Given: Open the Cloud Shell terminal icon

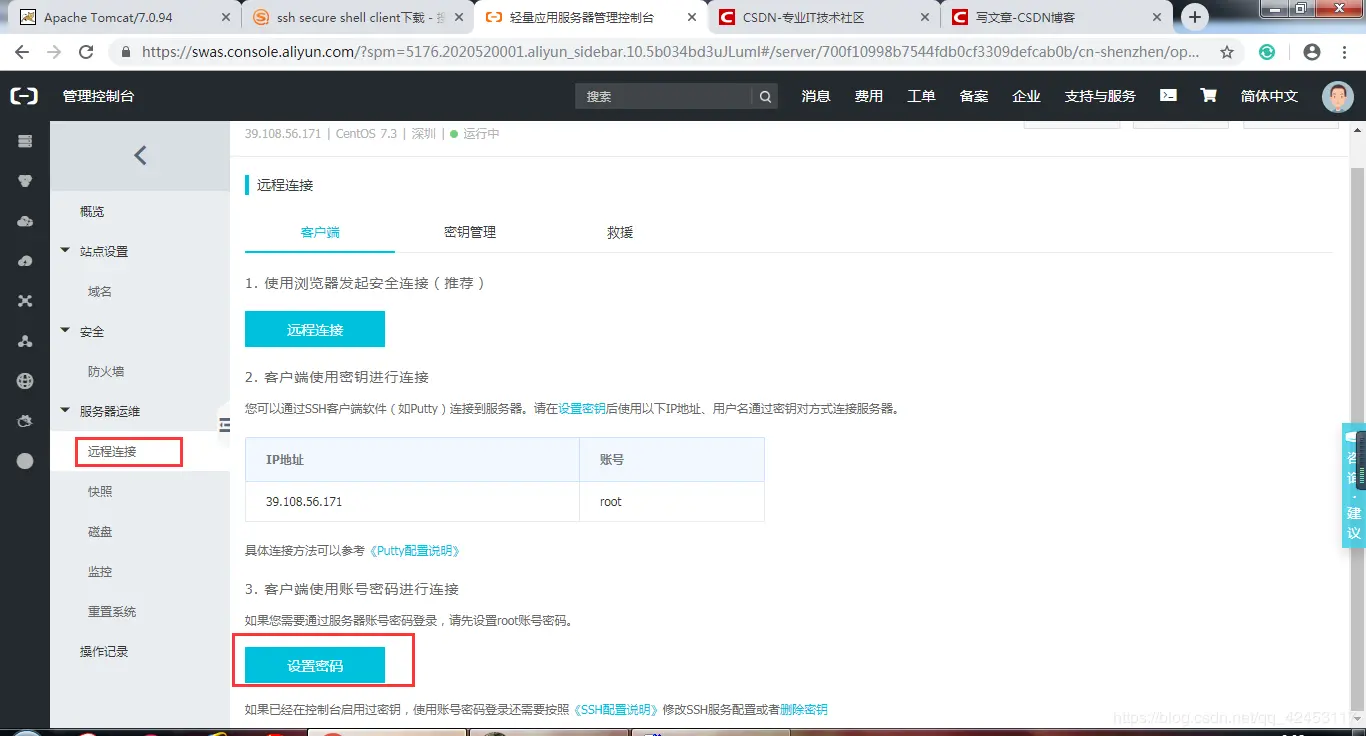Looking at the screenshot, I should pos(1168,95).
